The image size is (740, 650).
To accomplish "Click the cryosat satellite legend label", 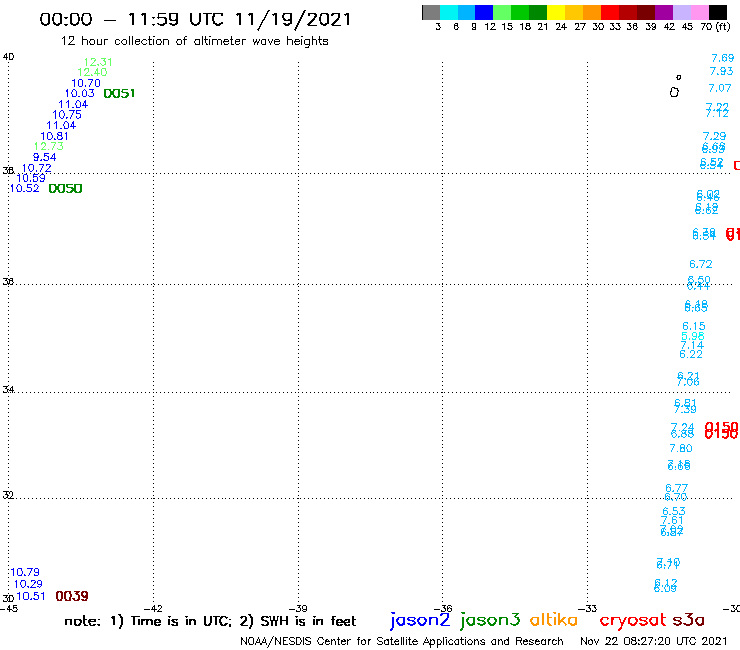I will [633, 620].
